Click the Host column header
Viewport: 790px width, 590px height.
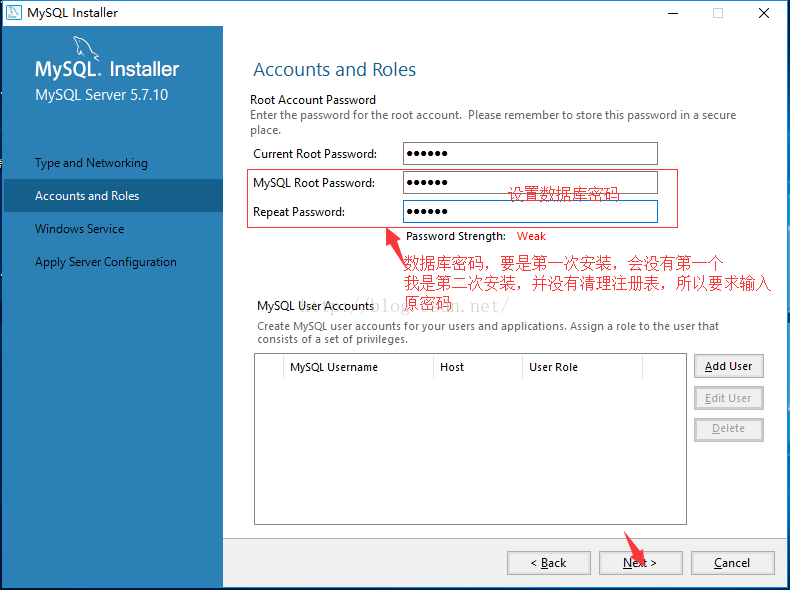coord(478,367)
